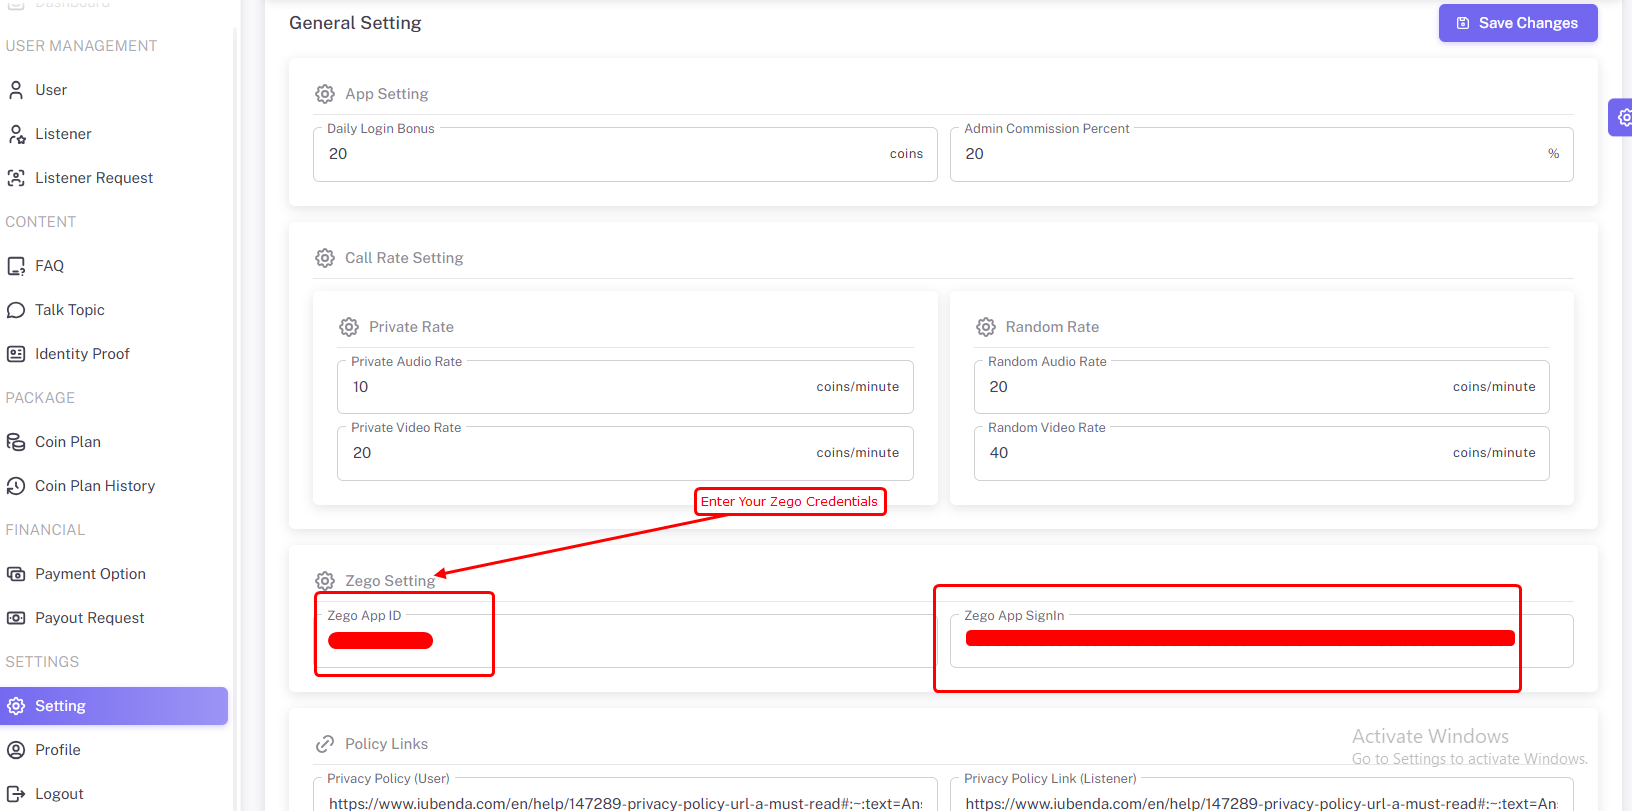The image size is (1632, 811).
Task: Click the Talk Topic chat icon
Action: click(16, 310)
